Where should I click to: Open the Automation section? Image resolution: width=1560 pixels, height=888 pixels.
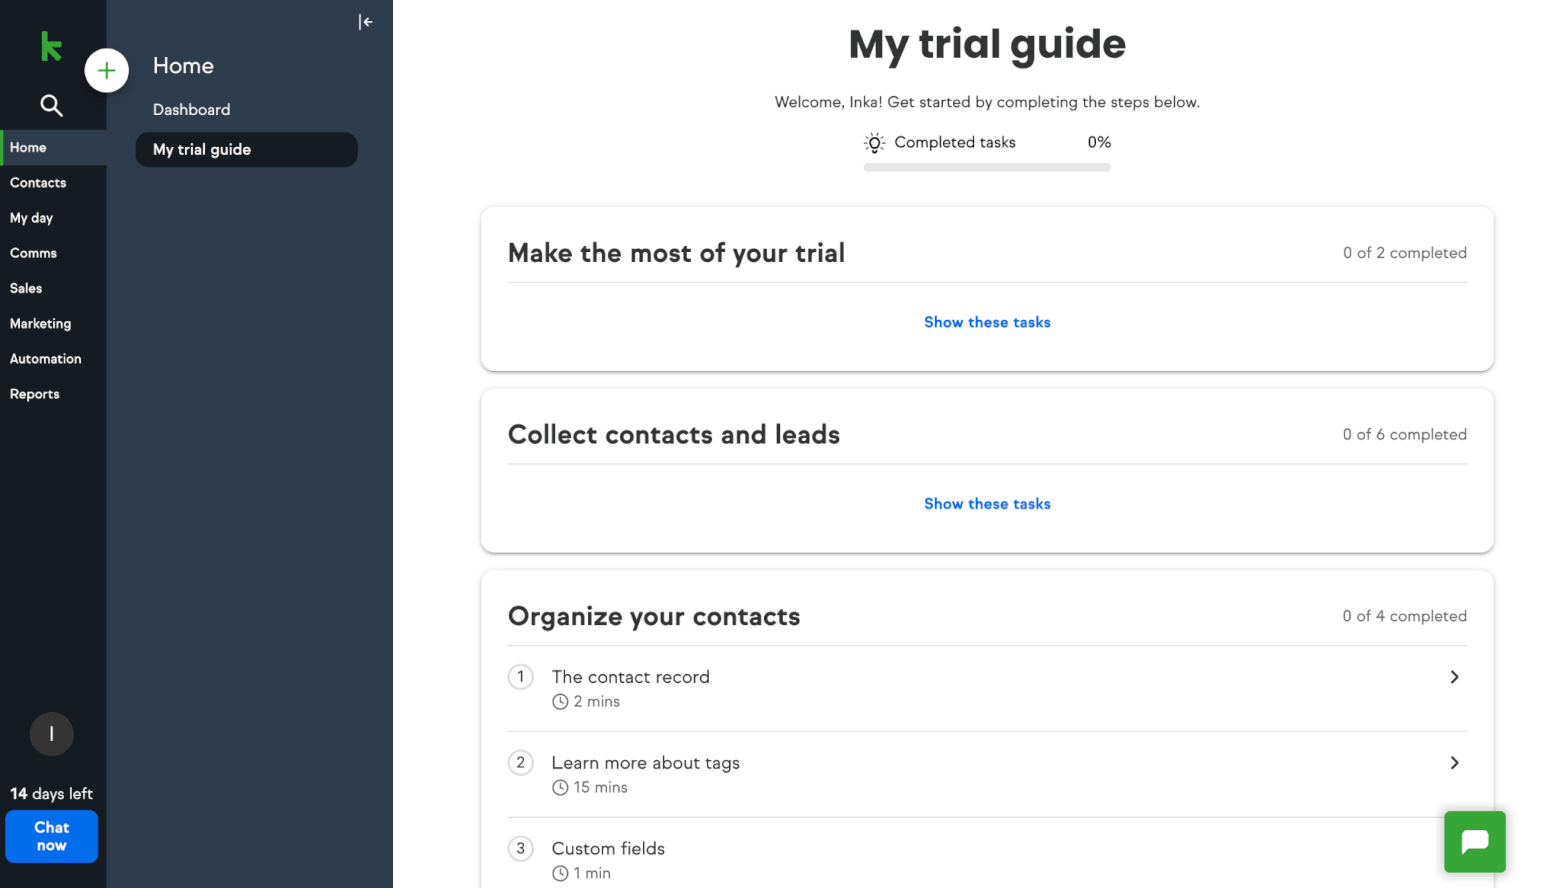[45, 358]
